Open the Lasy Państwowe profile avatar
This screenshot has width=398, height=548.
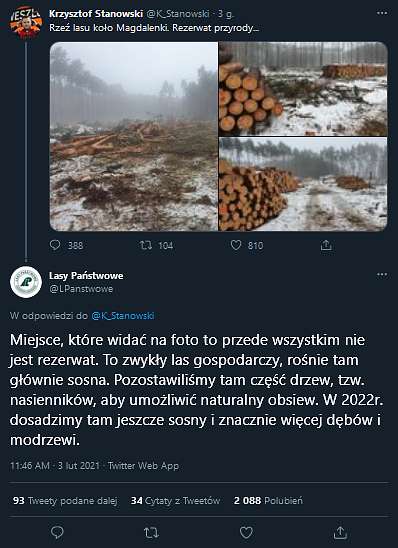26,282
